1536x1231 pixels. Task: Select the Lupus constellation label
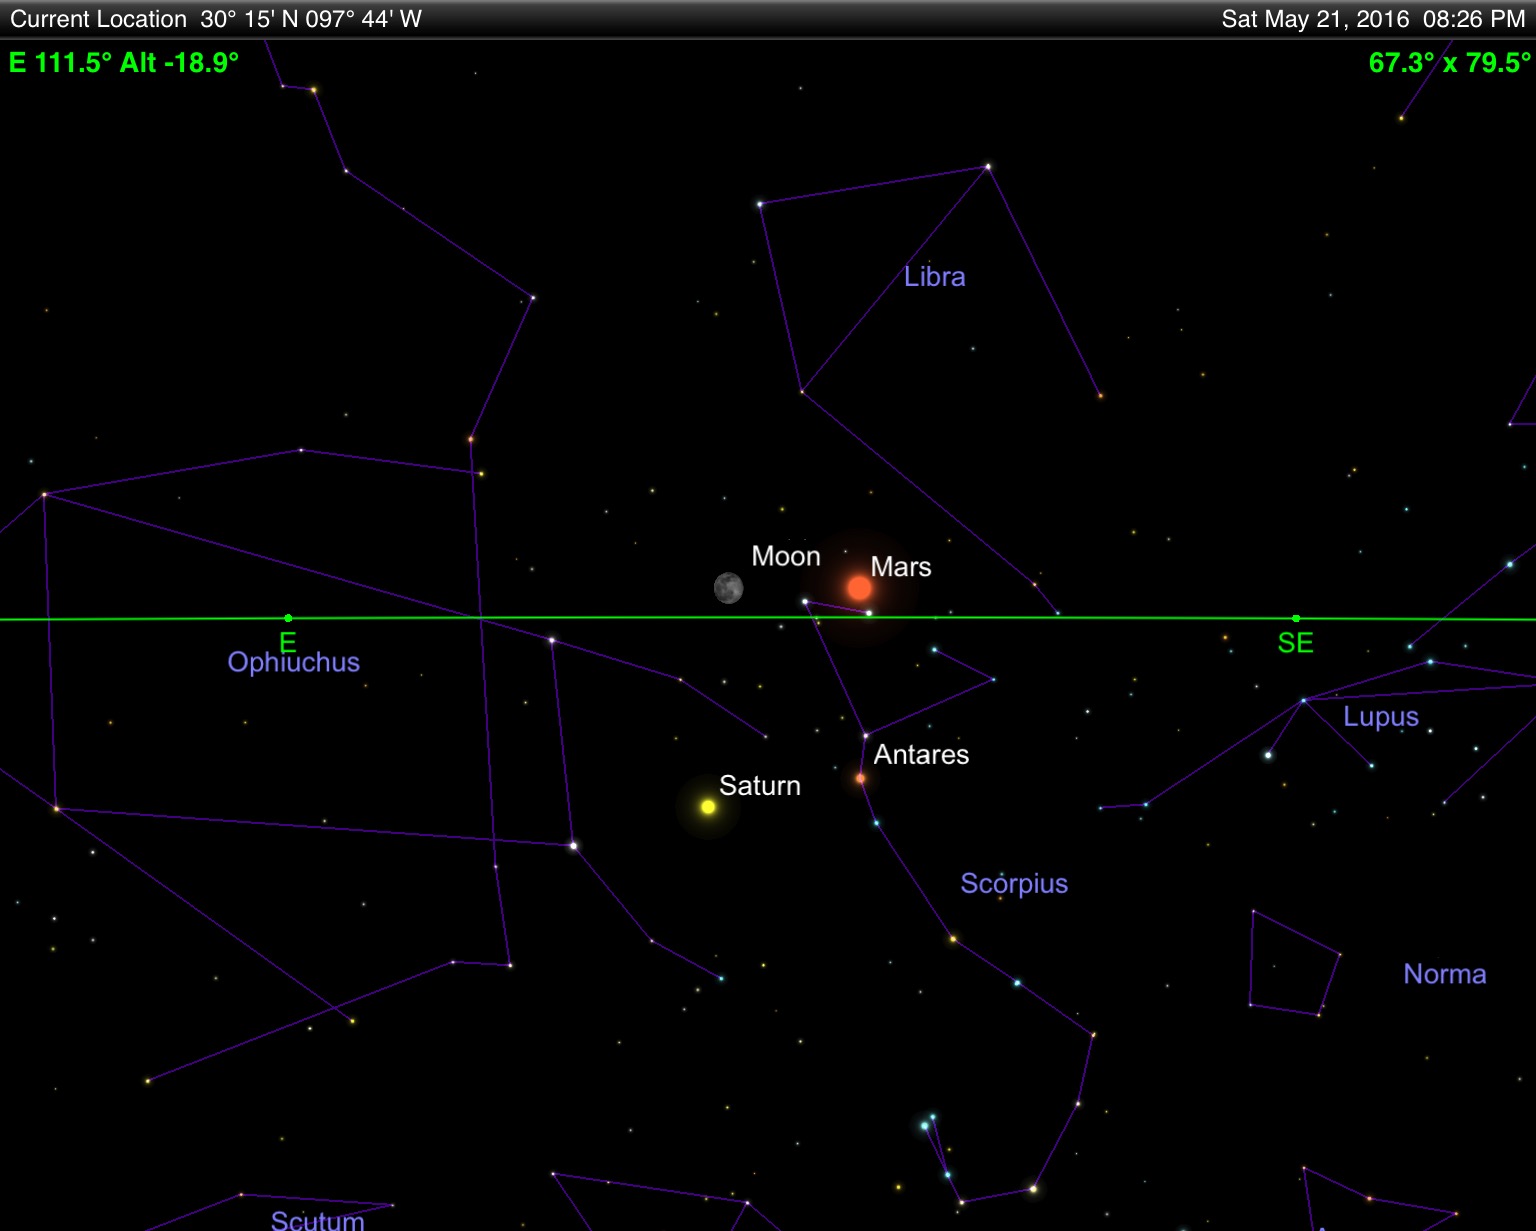coord(1381,717)
